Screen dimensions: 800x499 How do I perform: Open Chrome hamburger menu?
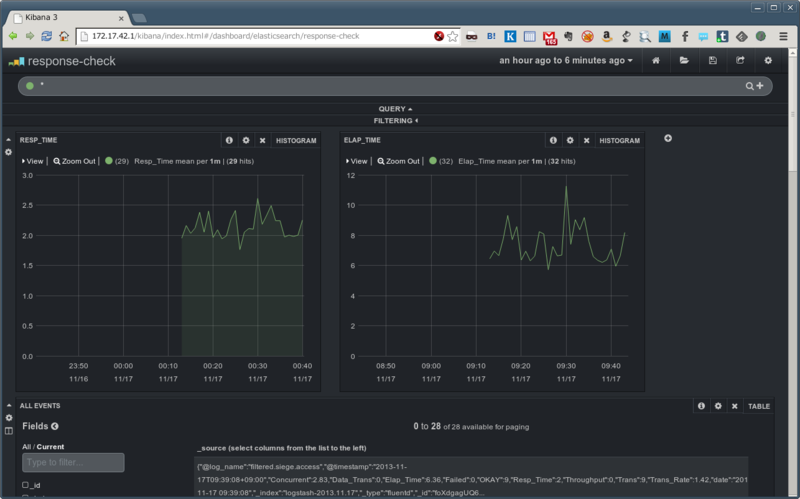[783, 36]
